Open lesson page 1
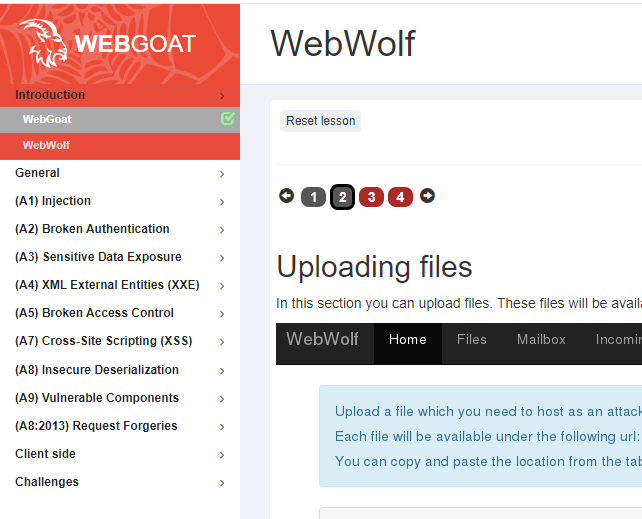 point(313,197)
